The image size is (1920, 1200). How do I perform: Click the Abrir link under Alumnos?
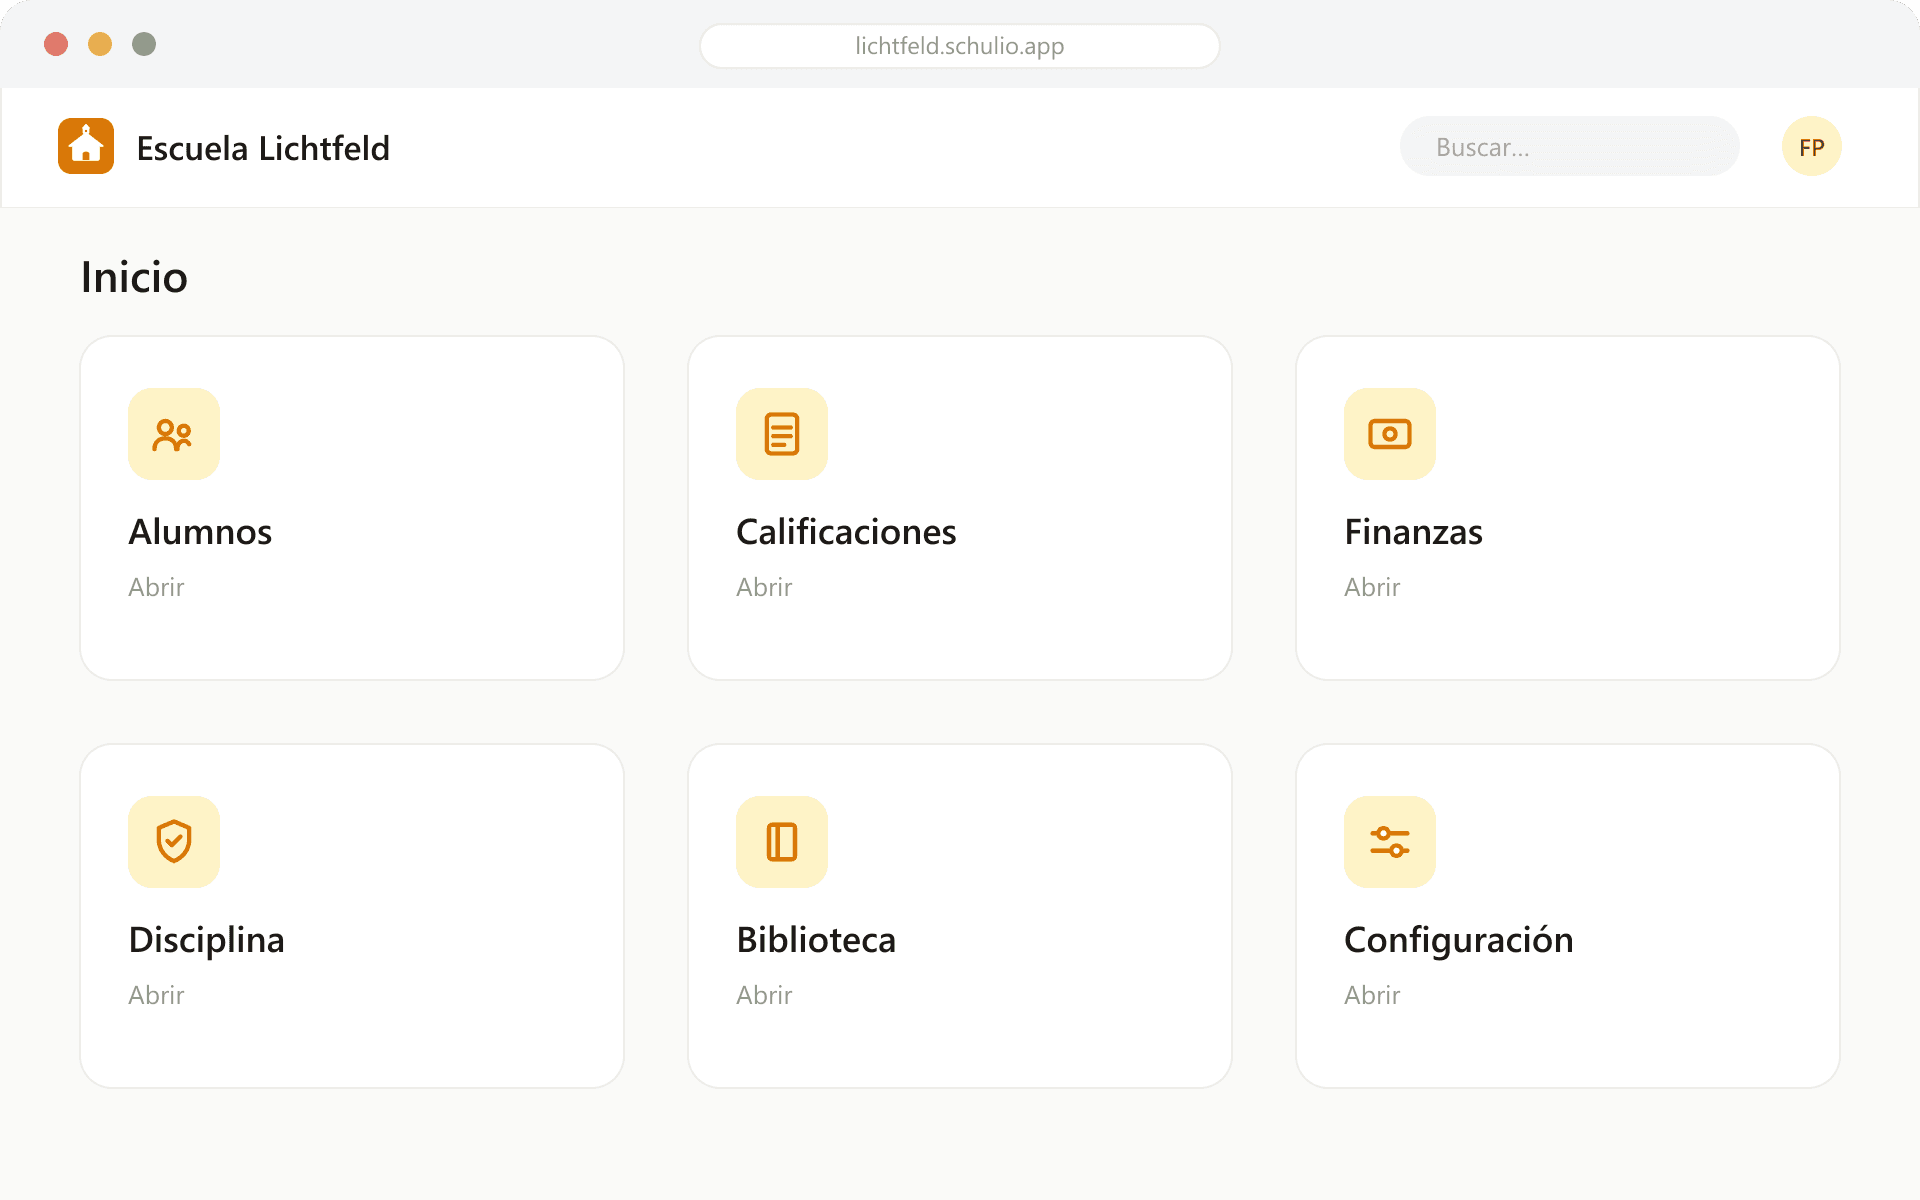tap(156, 587)
